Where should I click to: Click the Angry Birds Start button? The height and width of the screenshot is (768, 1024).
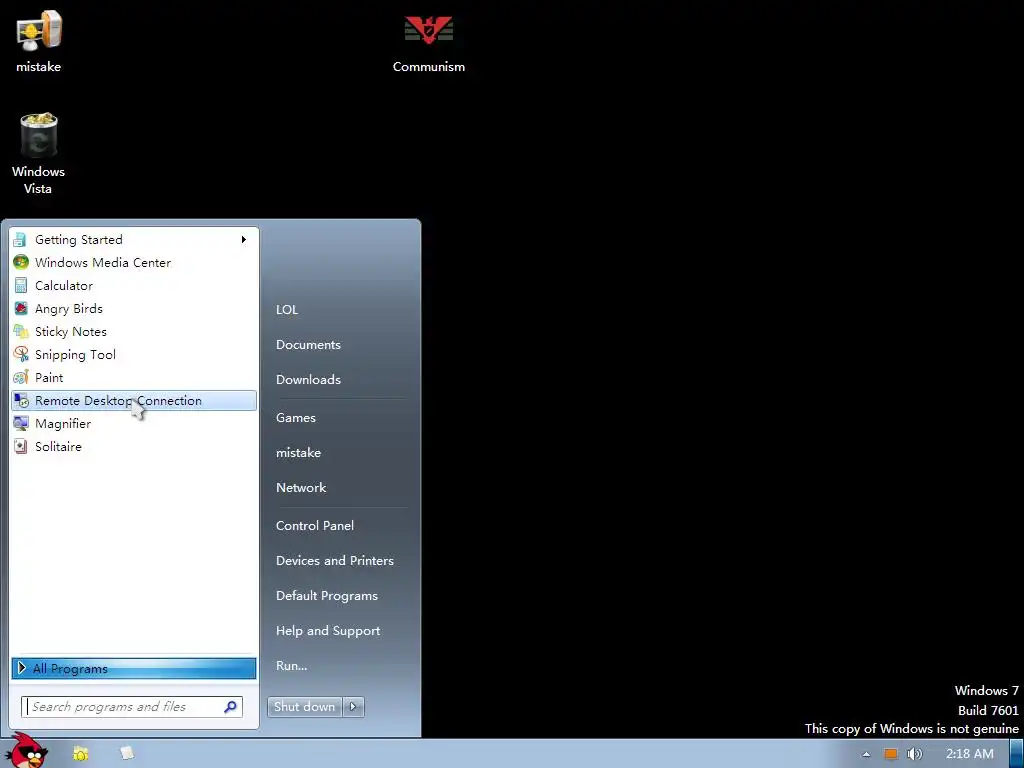click(x=27, y=752)
